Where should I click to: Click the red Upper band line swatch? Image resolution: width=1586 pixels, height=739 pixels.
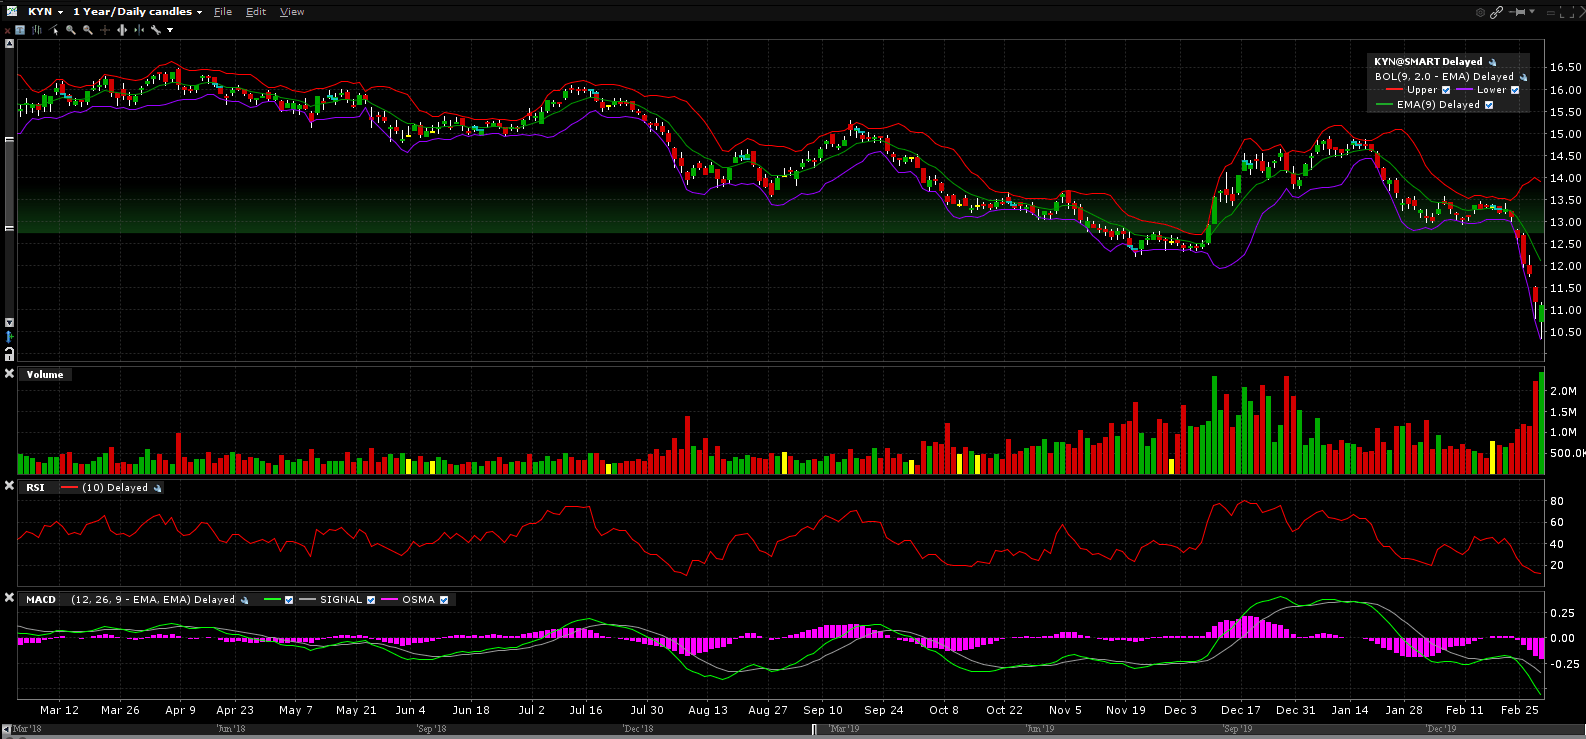pos(1394,90)
